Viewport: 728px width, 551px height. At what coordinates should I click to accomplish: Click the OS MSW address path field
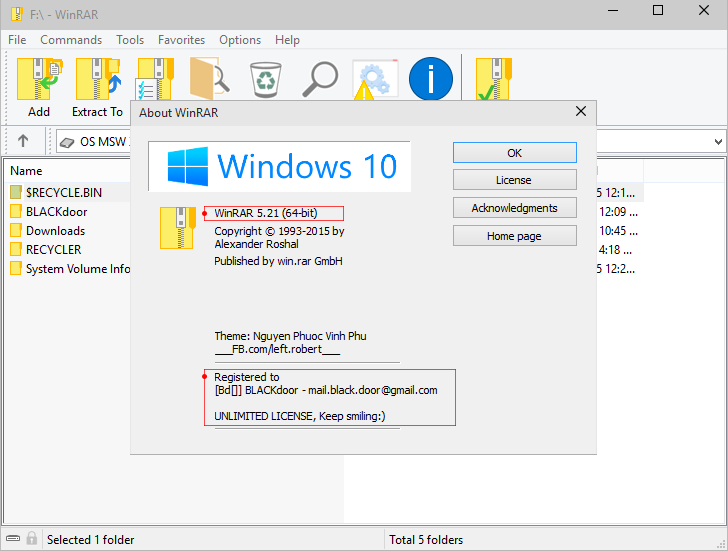coord(93,142)
